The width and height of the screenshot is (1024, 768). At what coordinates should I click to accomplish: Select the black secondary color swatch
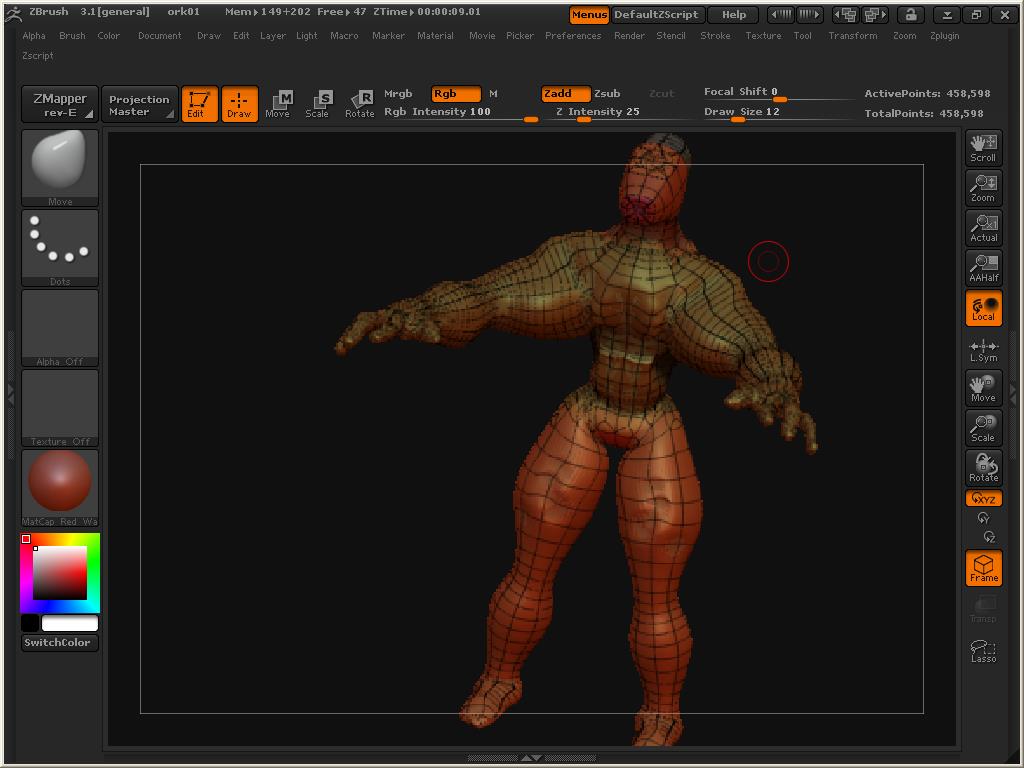[x=30, y=623]
